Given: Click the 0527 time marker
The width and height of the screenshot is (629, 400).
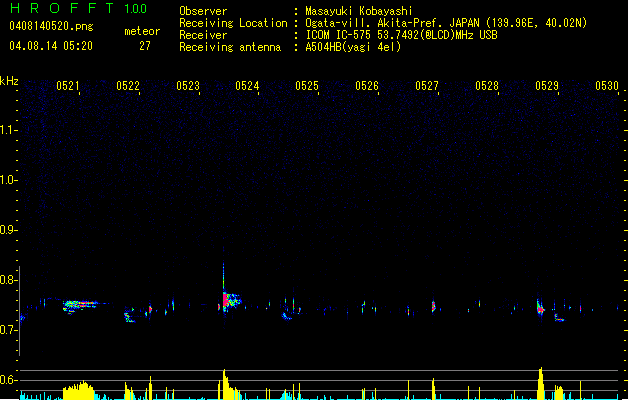Looking at the screenshot, I should [x=427, y=85].
